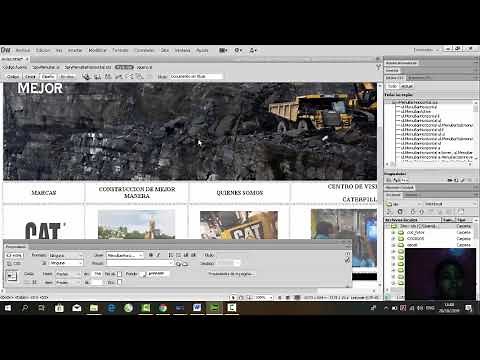This screenshot has height=360, width=480.
Task: Click the Vínculo link input field
Action: pyautogui.click(x=140, y=263)
